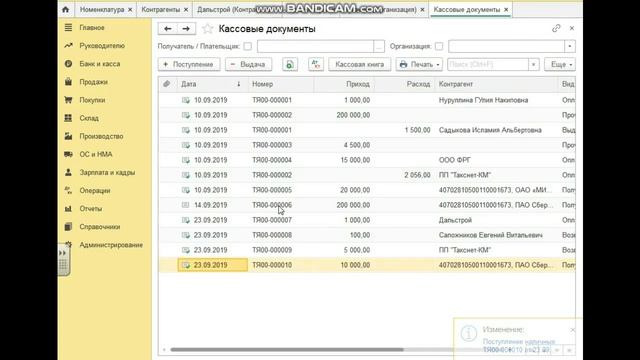The height and width of the screenshot is (360, 640).
Task: Focus the Организация input field
Action: [x=507, y=46]
